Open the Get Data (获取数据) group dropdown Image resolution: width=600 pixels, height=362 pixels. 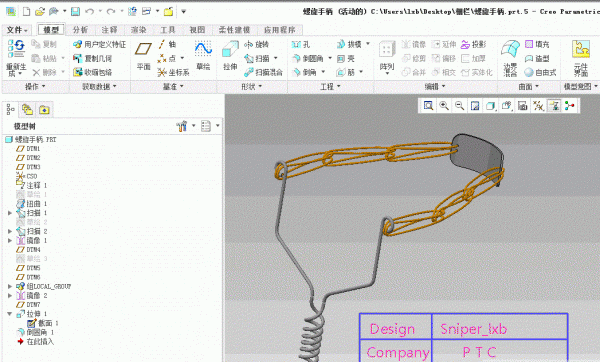(99, 87)
